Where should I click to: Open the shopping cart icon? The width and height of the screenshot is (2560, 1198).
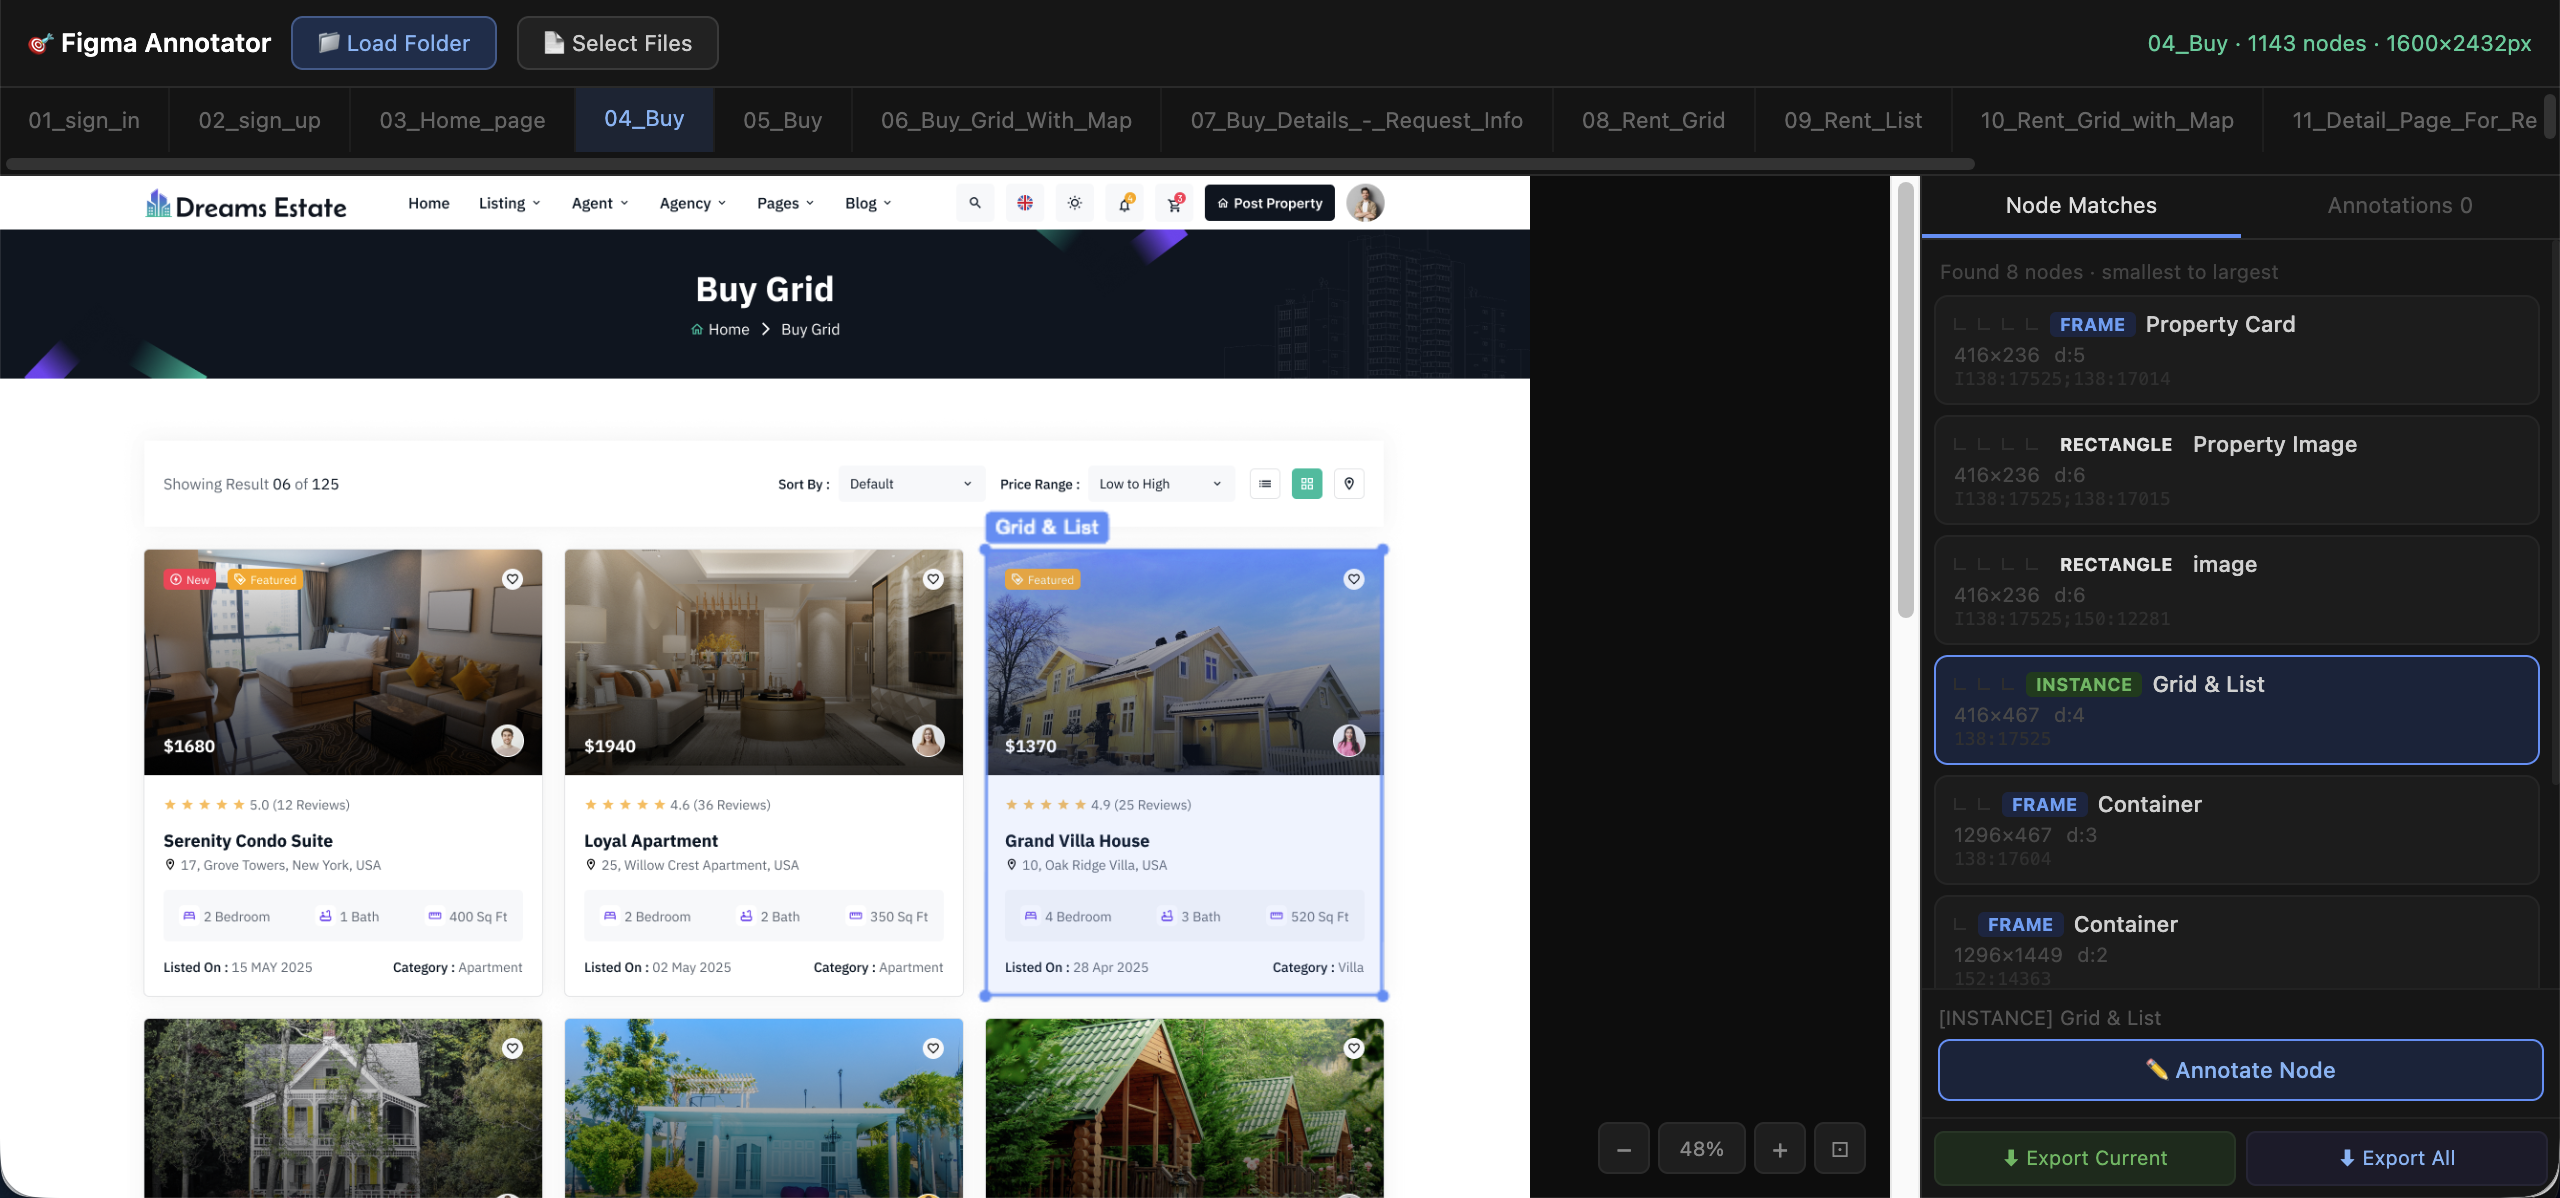(1175, 203)
